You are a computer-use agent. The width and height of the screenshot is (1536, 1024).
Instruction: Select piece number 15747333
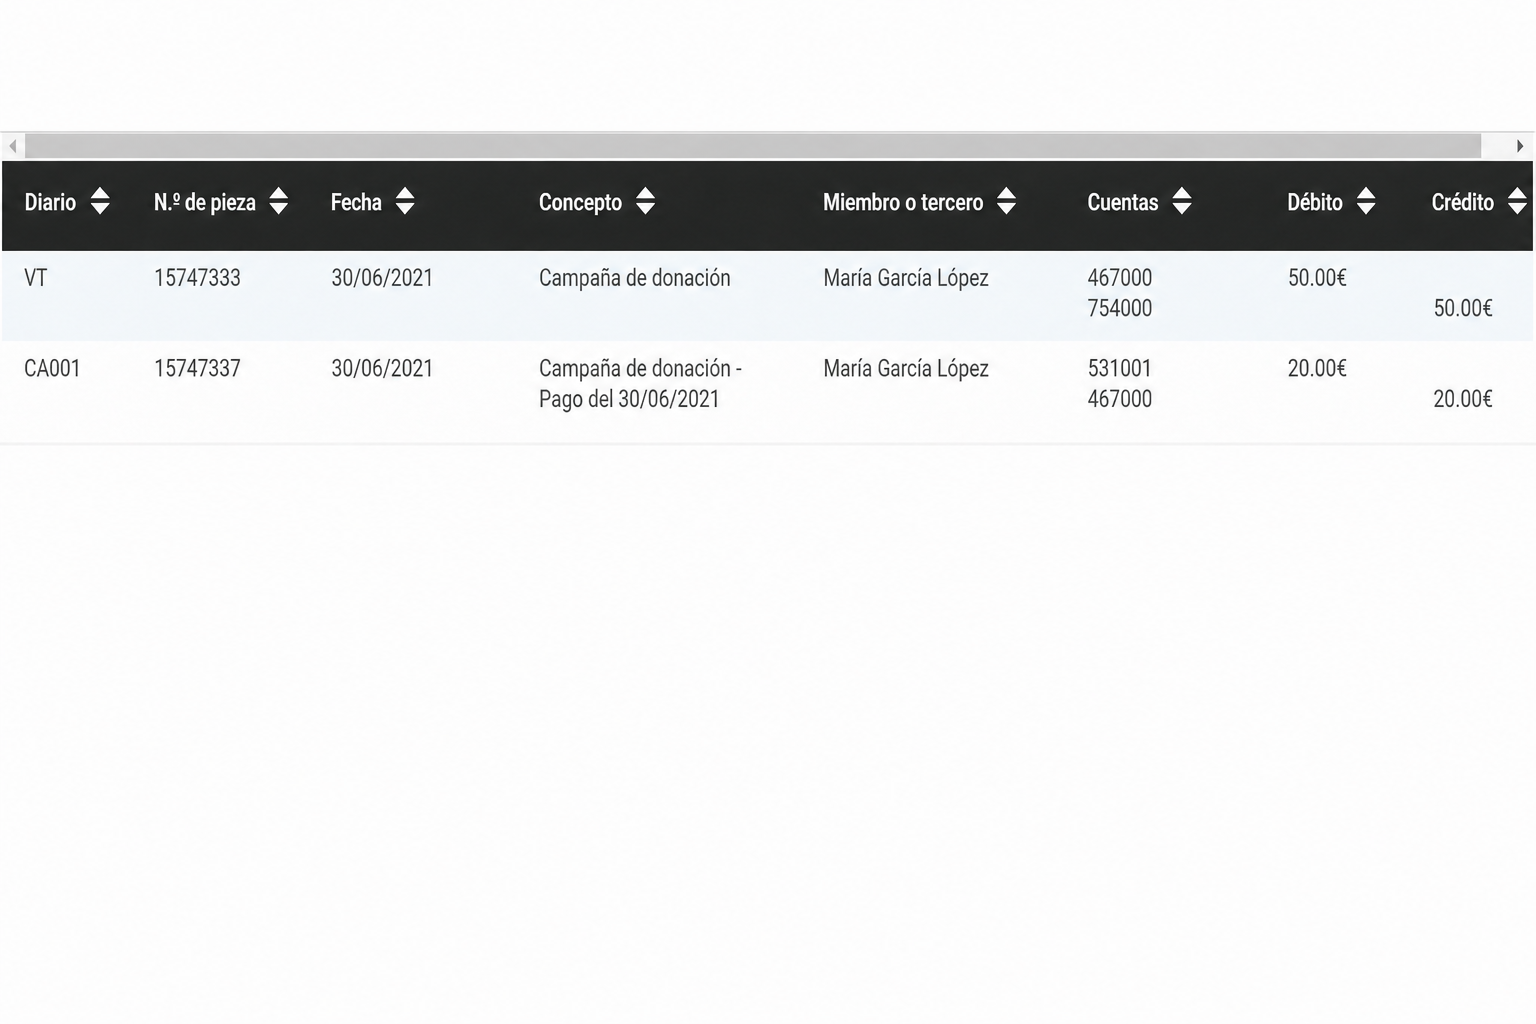click(197, 278)
